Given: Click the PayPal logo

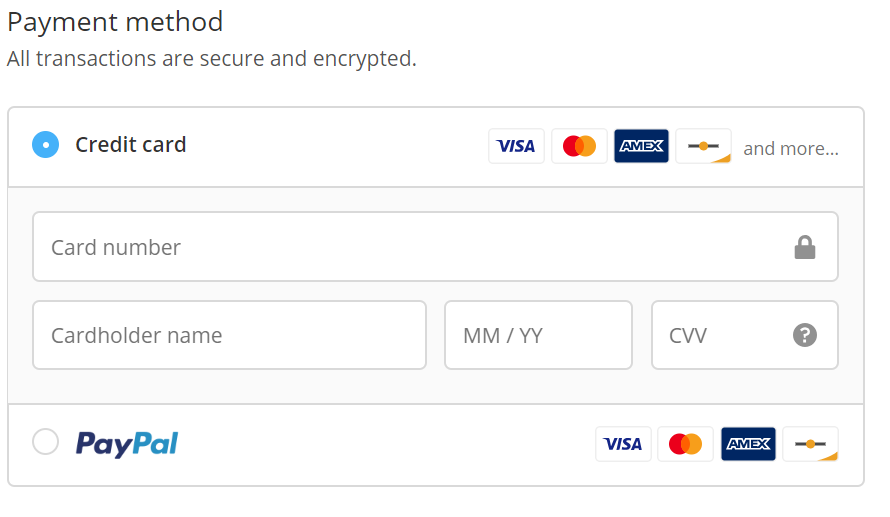Looking at the screenshot, I should [x=127, y=444].
